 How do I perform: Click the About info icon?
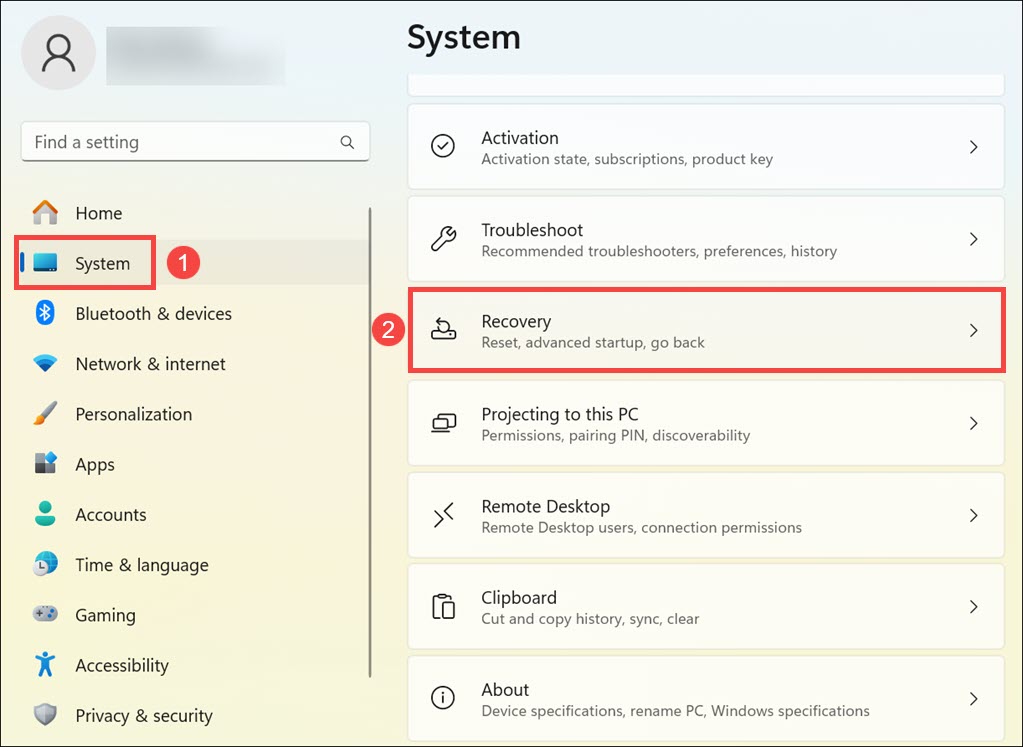[443, 699]
